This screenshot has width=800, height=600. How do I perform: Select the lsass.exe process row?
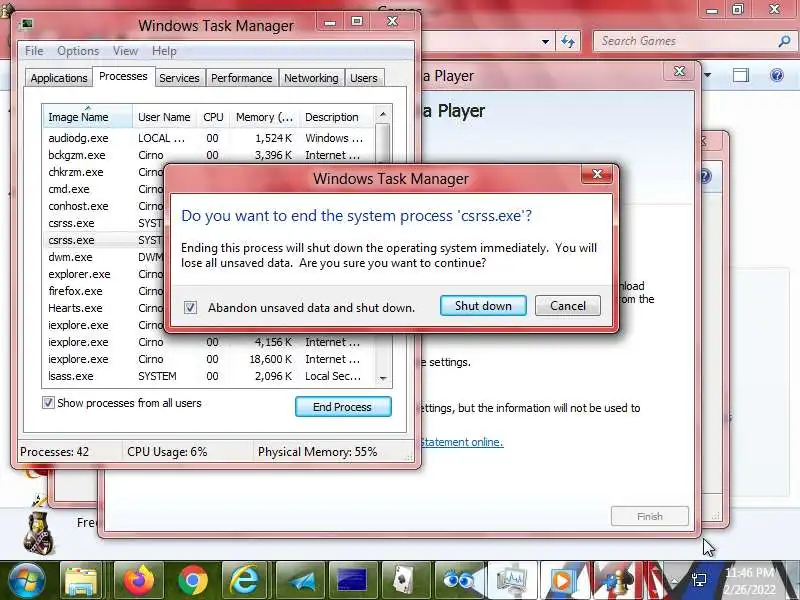[209, 376]
